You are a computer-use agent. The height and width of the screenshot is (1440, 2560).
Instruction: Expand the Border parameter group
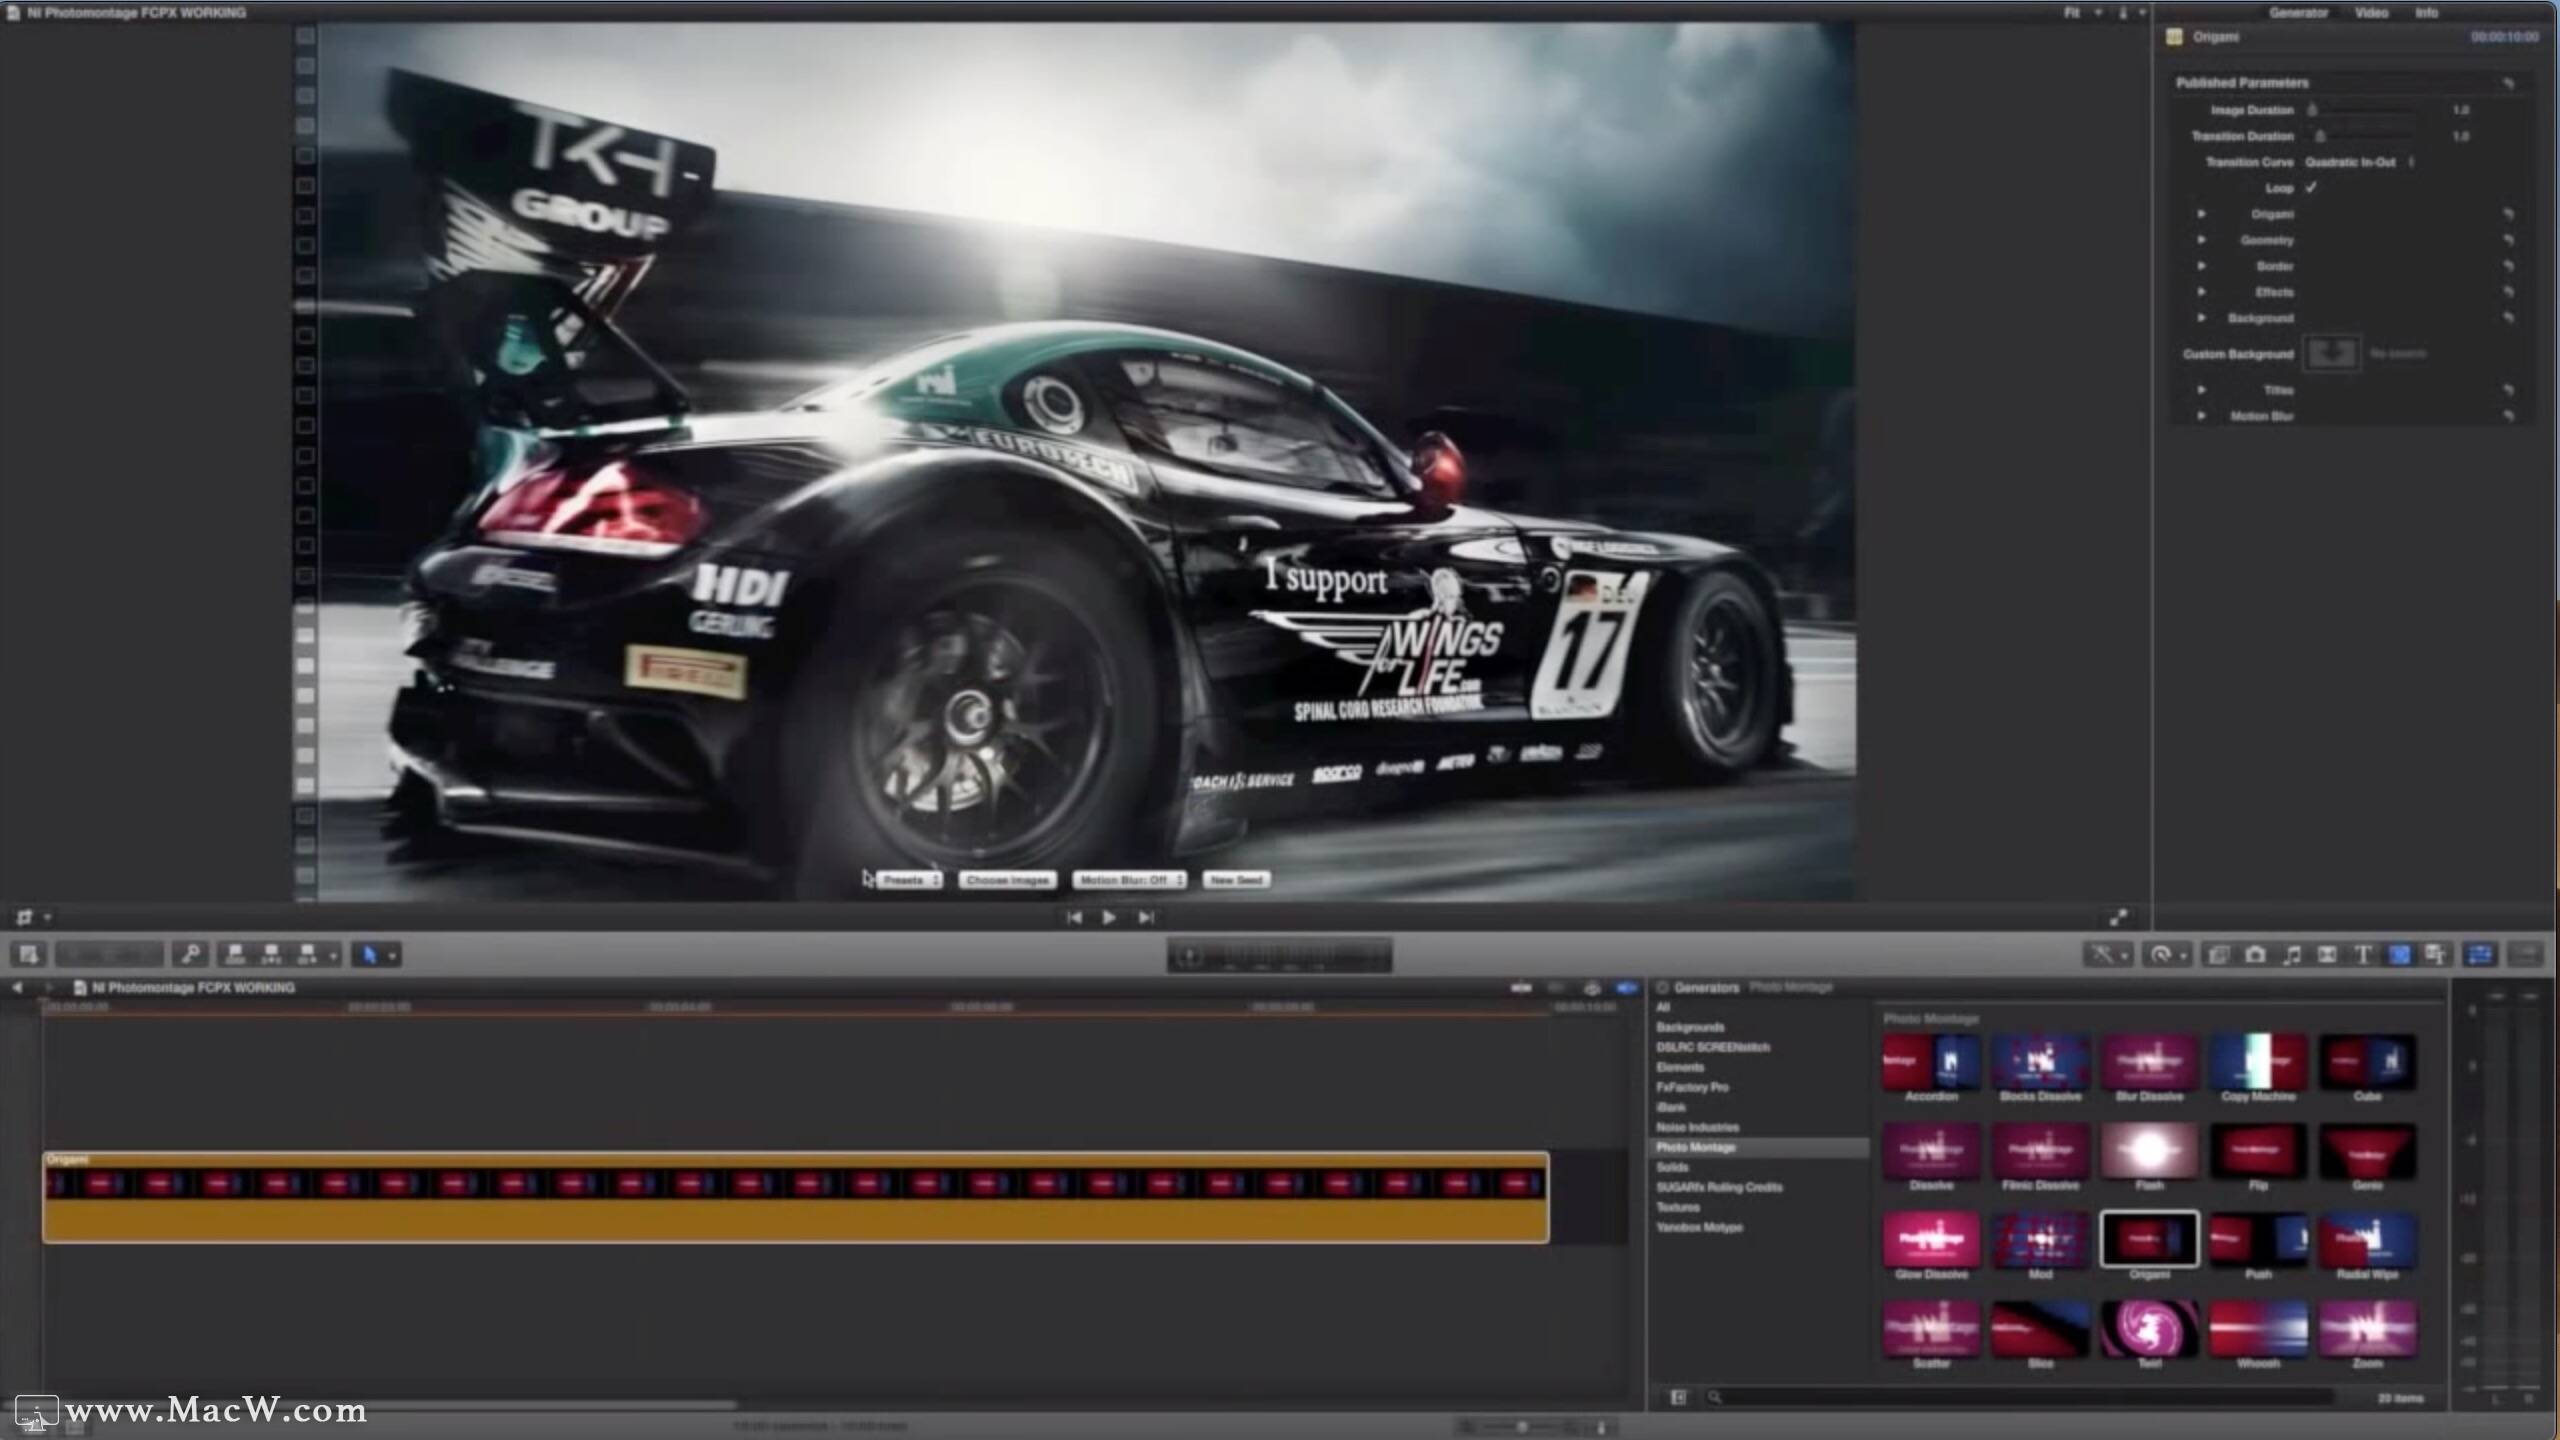click(2201, 266)
